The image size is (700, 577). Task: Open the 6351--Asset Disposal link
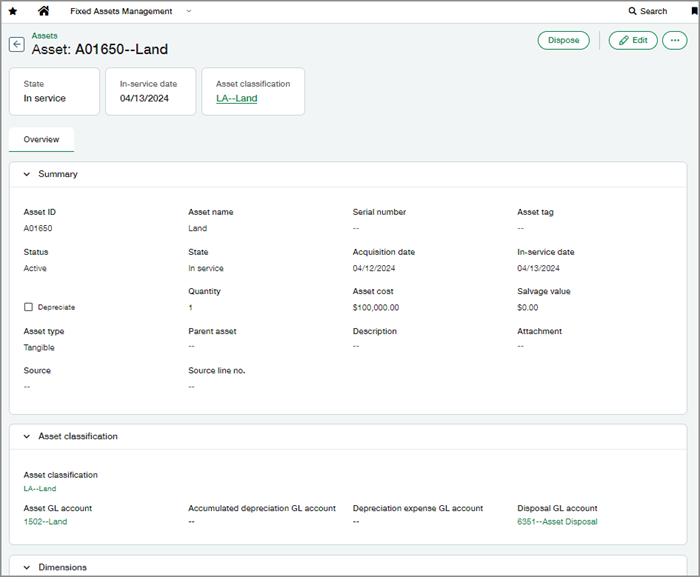click(557, 522)
